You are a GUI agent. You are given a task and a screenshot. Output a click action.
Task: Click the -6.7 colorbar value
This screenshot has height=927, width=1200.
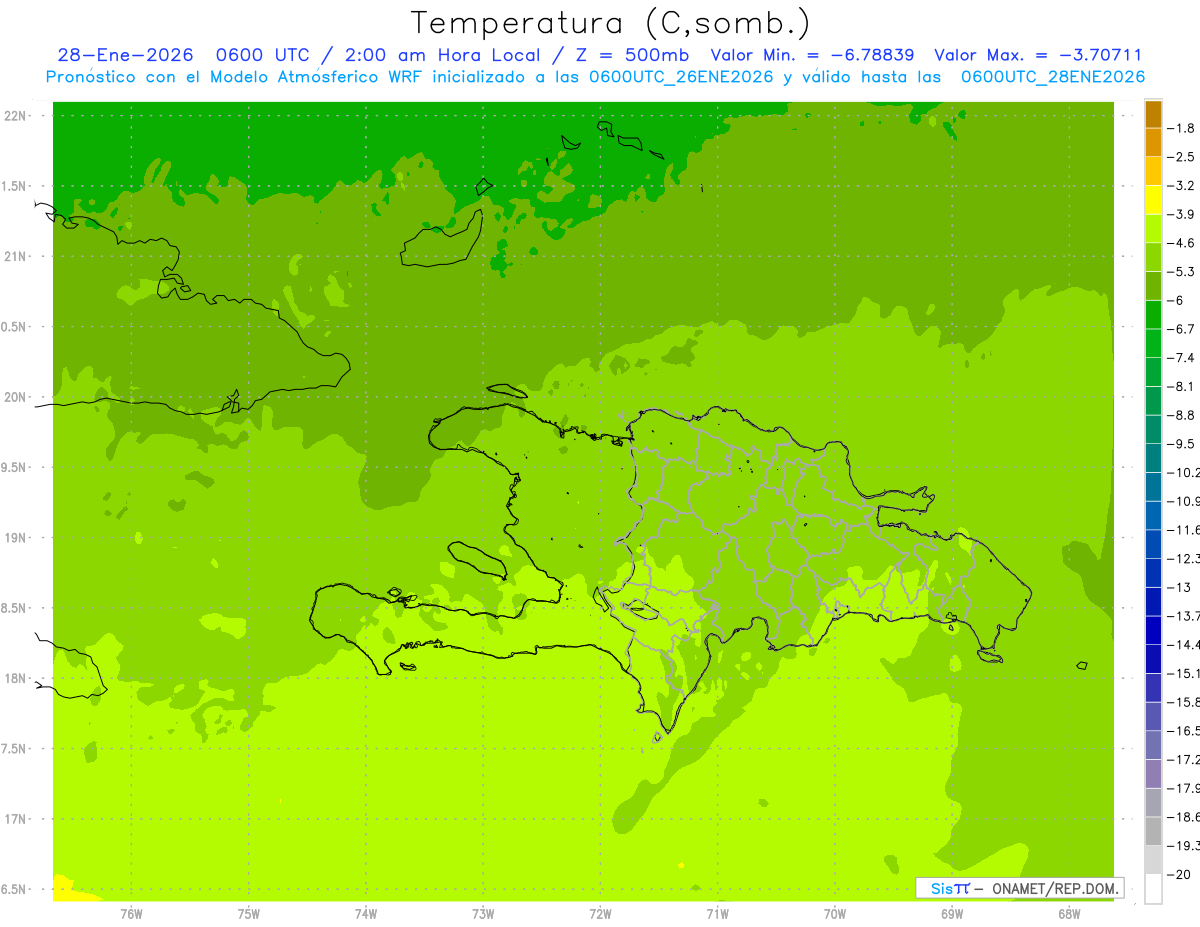(x=1183, y=329)
